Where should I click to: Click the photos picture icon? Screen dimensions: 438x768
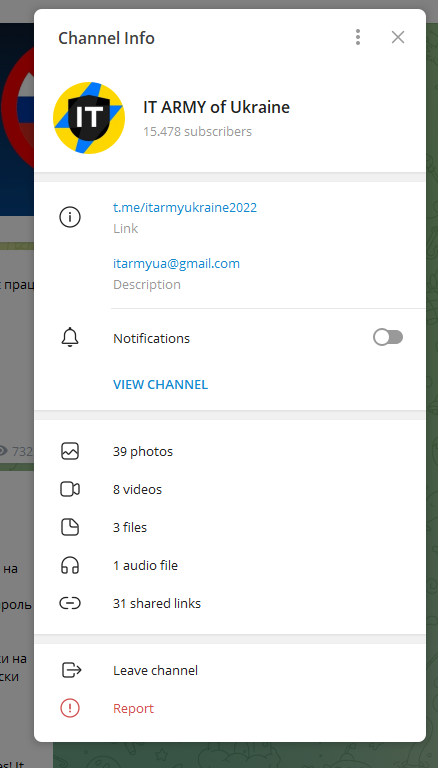[x=70, y=451]
